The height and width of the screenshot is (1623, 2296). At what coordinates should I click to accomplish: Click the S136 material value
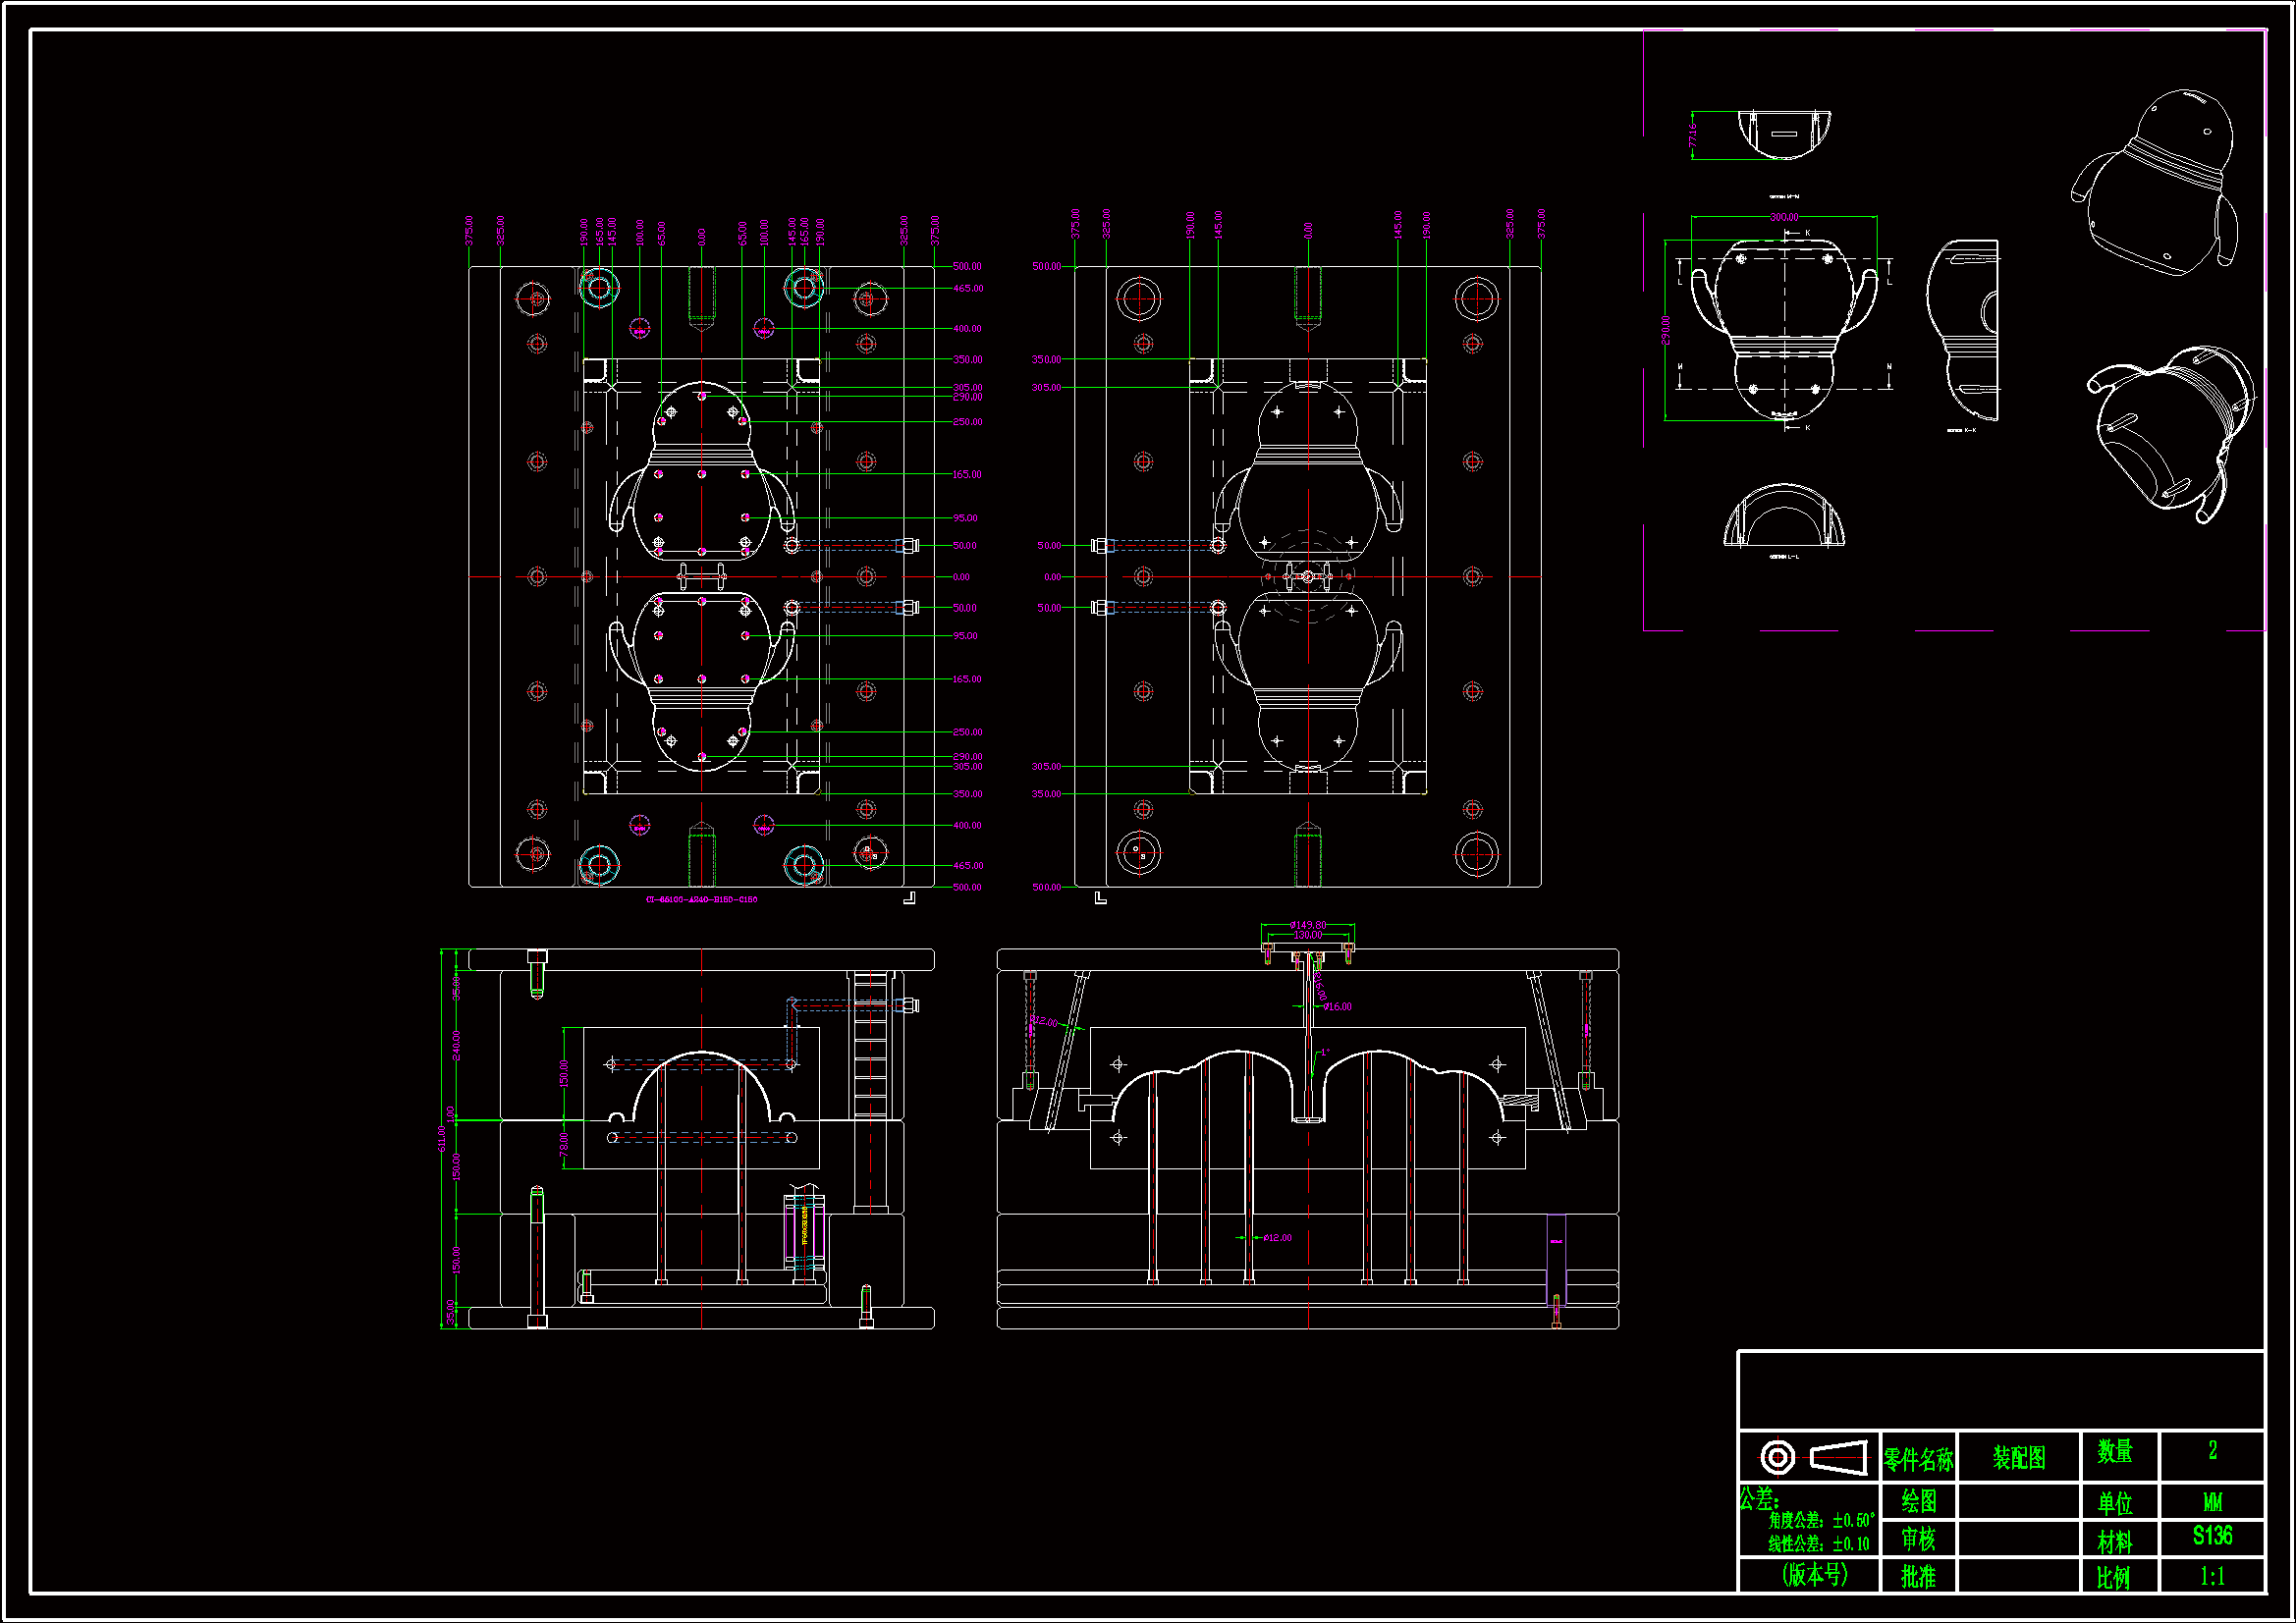tap(2211, 1535)
